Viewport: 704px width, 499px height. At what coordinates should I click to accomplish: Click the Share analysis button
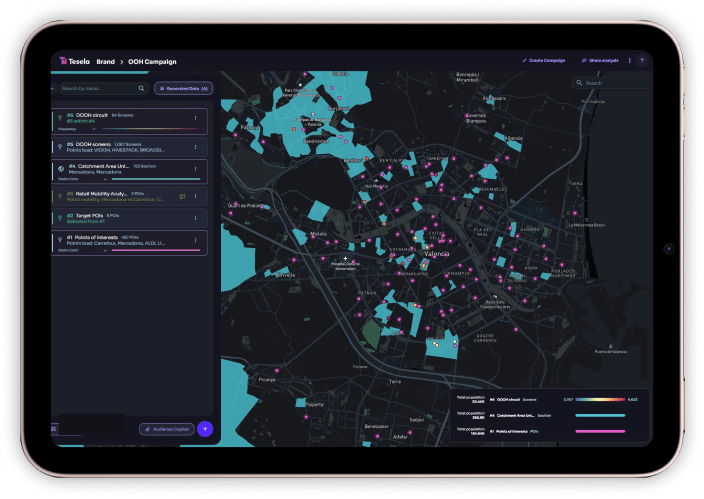pyautogui.click(x=600, y=60)
